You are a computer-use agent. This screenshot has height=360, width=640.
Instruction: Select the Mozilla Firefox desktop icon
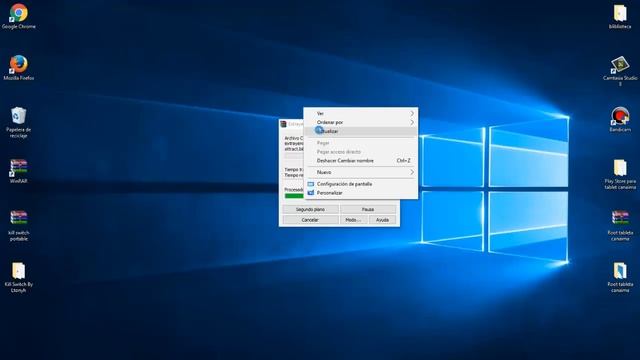[x=18, y=68]
